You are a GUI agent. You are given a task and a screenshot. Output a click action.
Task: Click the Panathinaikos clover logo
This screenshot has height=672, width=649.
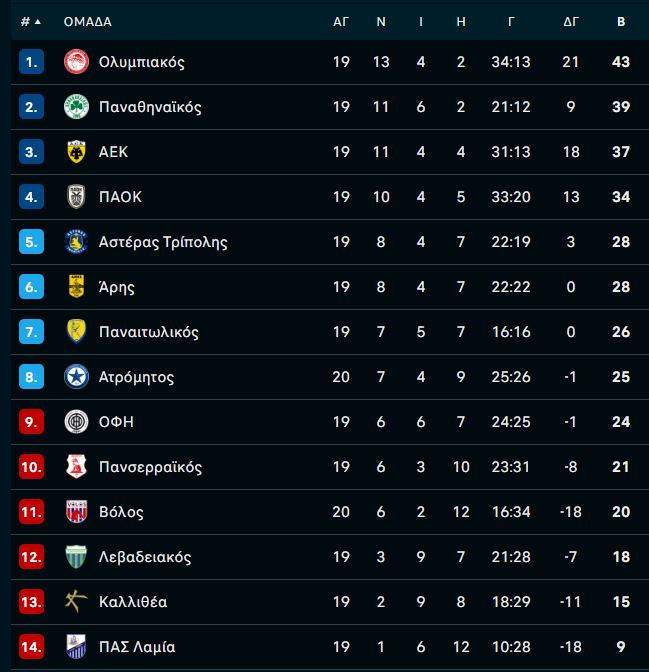[76, 107]
